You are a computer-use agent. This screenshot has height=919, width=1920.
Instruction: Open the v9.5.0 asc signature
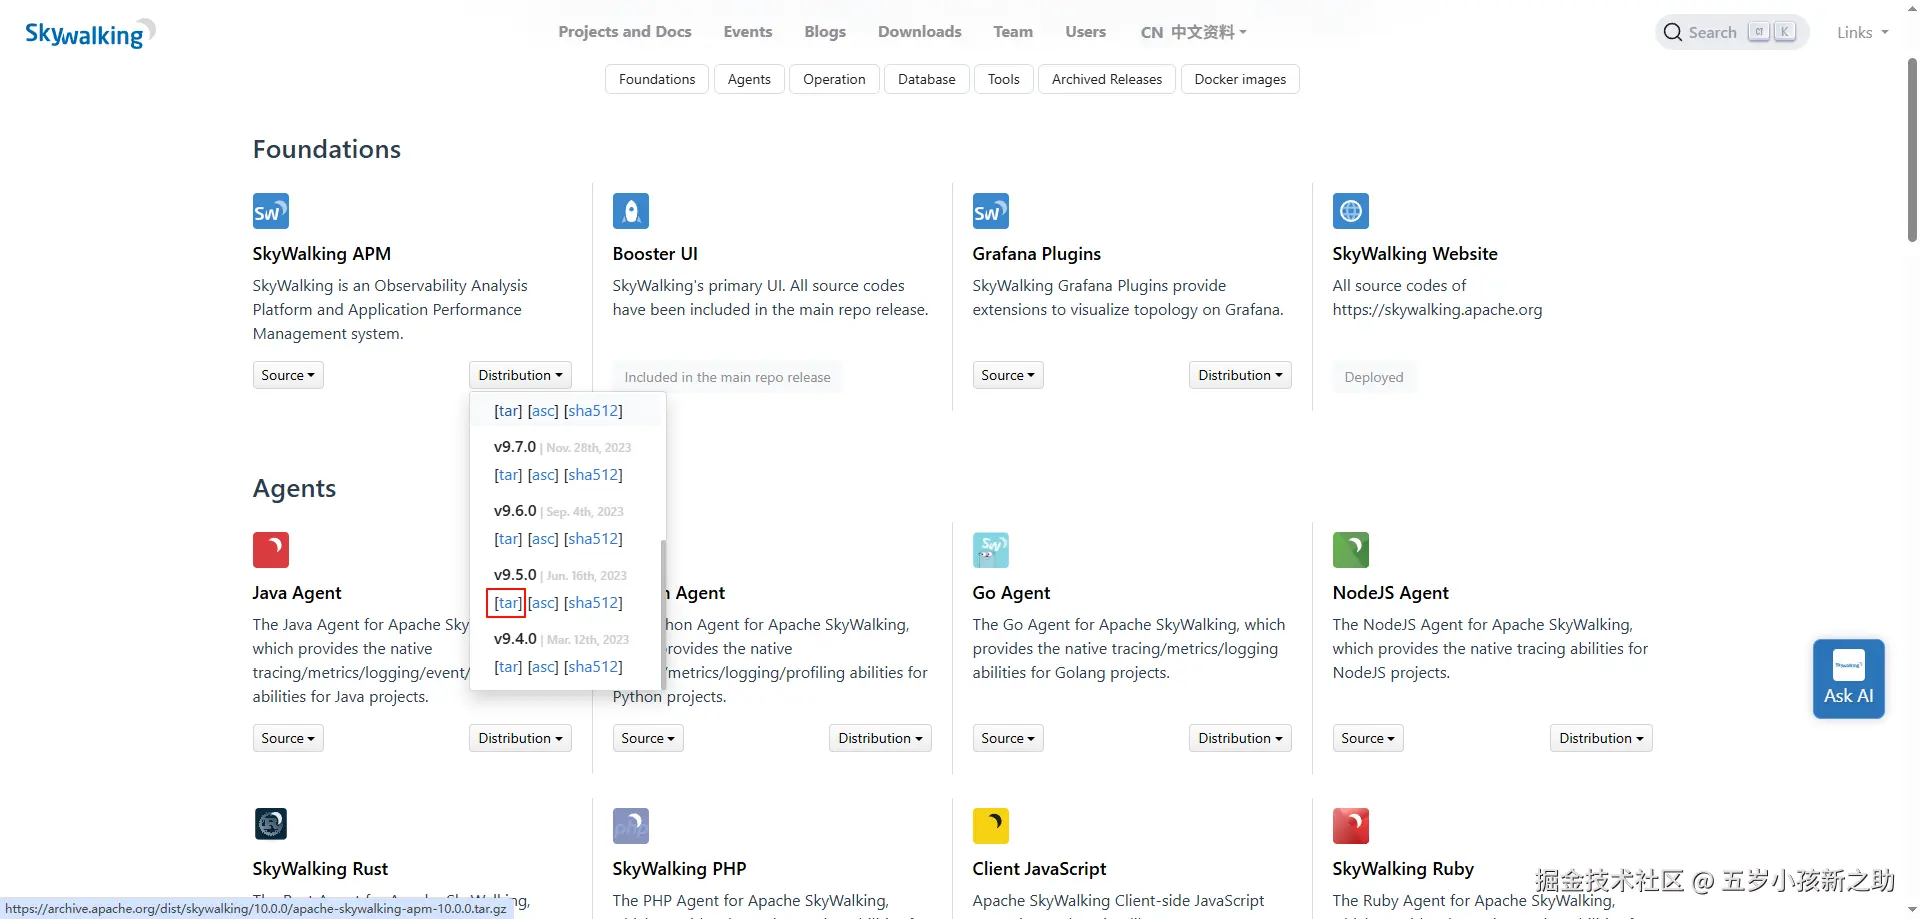[543, 603]
